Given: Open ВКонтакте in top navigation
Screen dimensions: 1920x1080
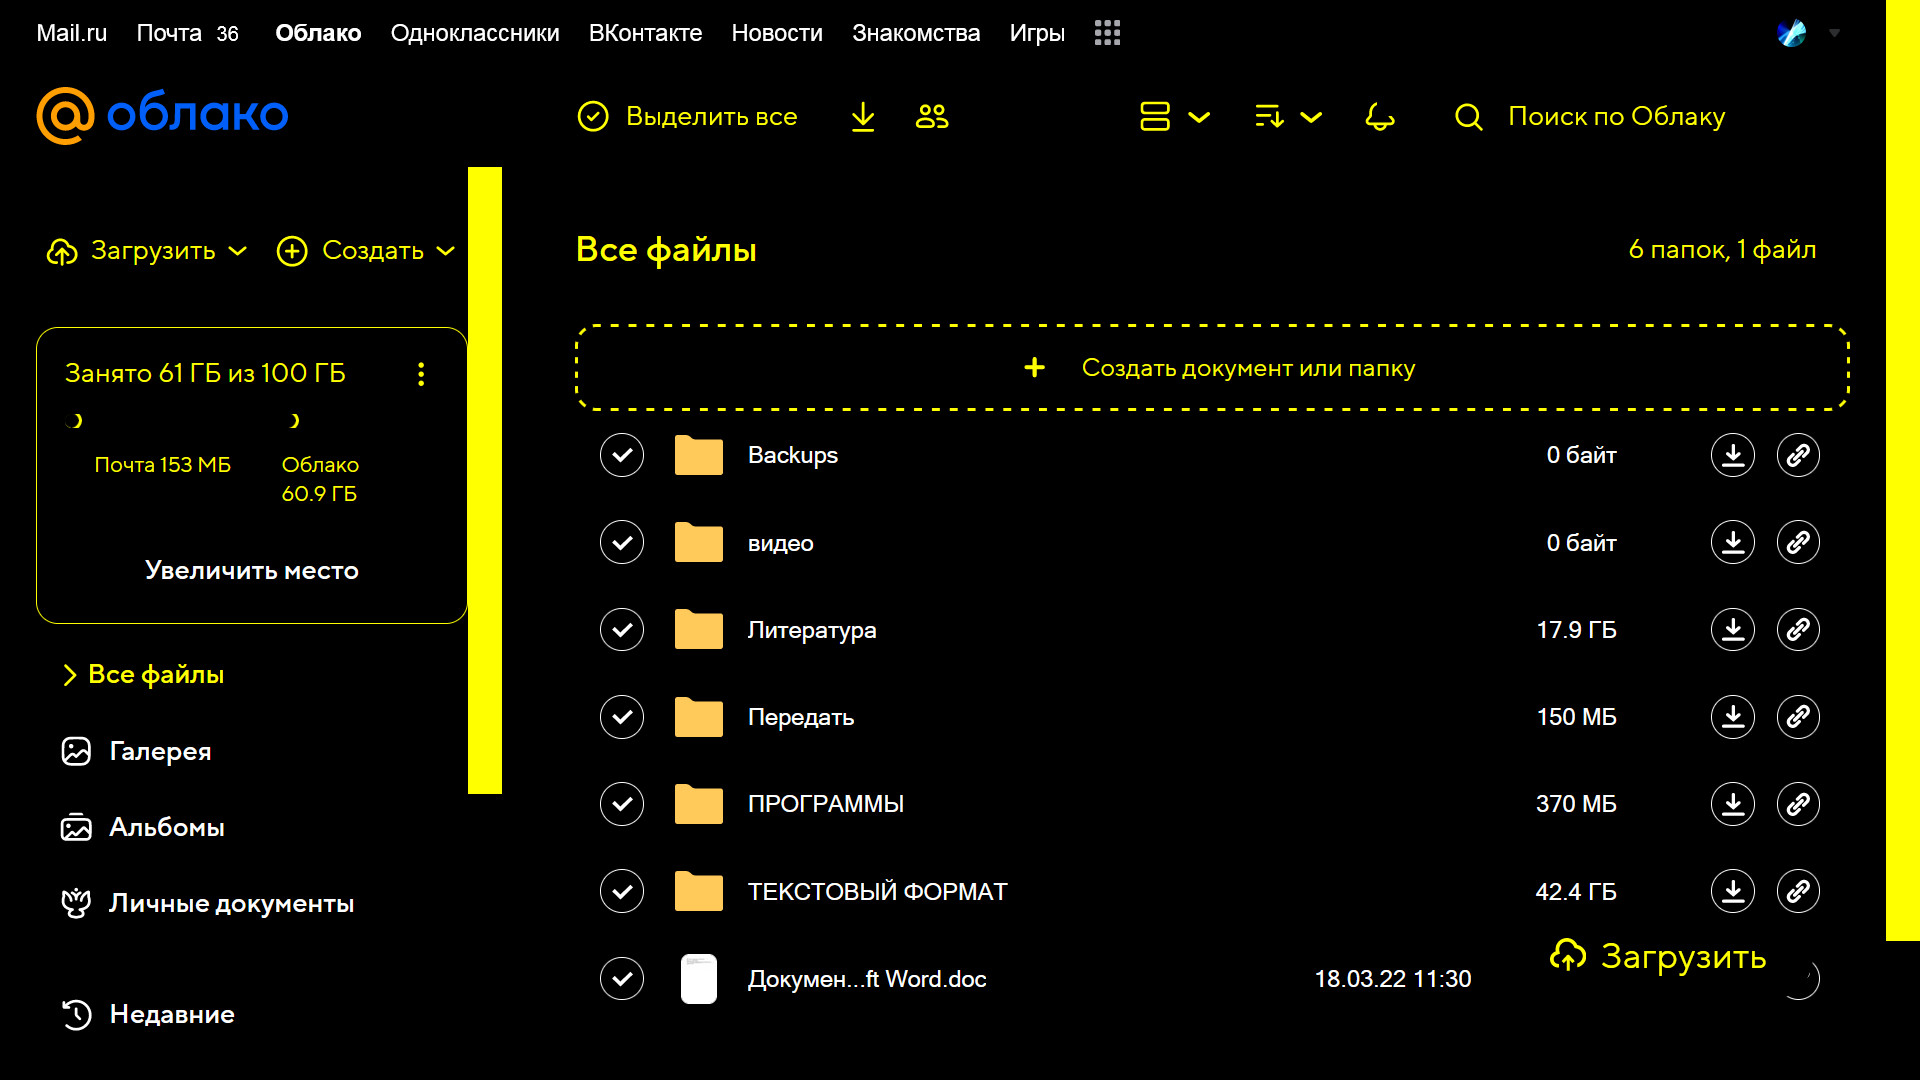Looking at the screenshot, I should 645,33.
